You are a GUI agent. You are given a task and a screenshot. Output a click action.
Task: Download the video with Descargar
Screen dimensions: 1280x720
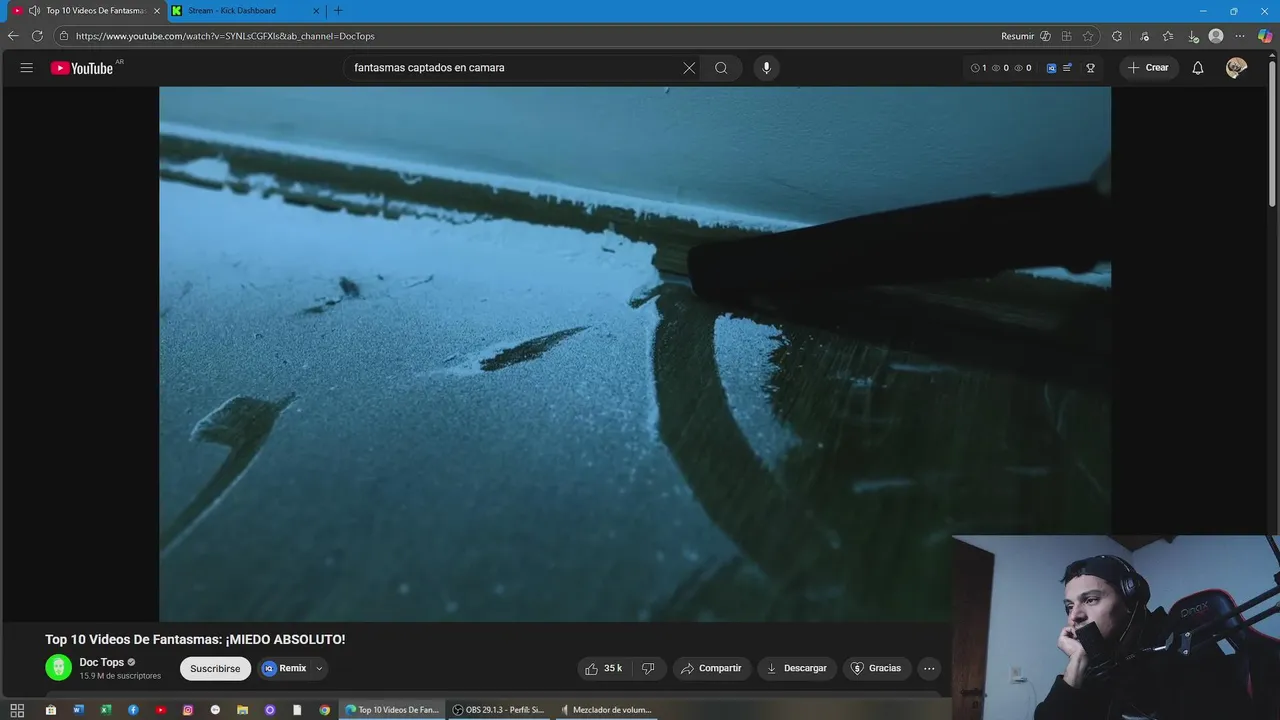click(797, 668)
